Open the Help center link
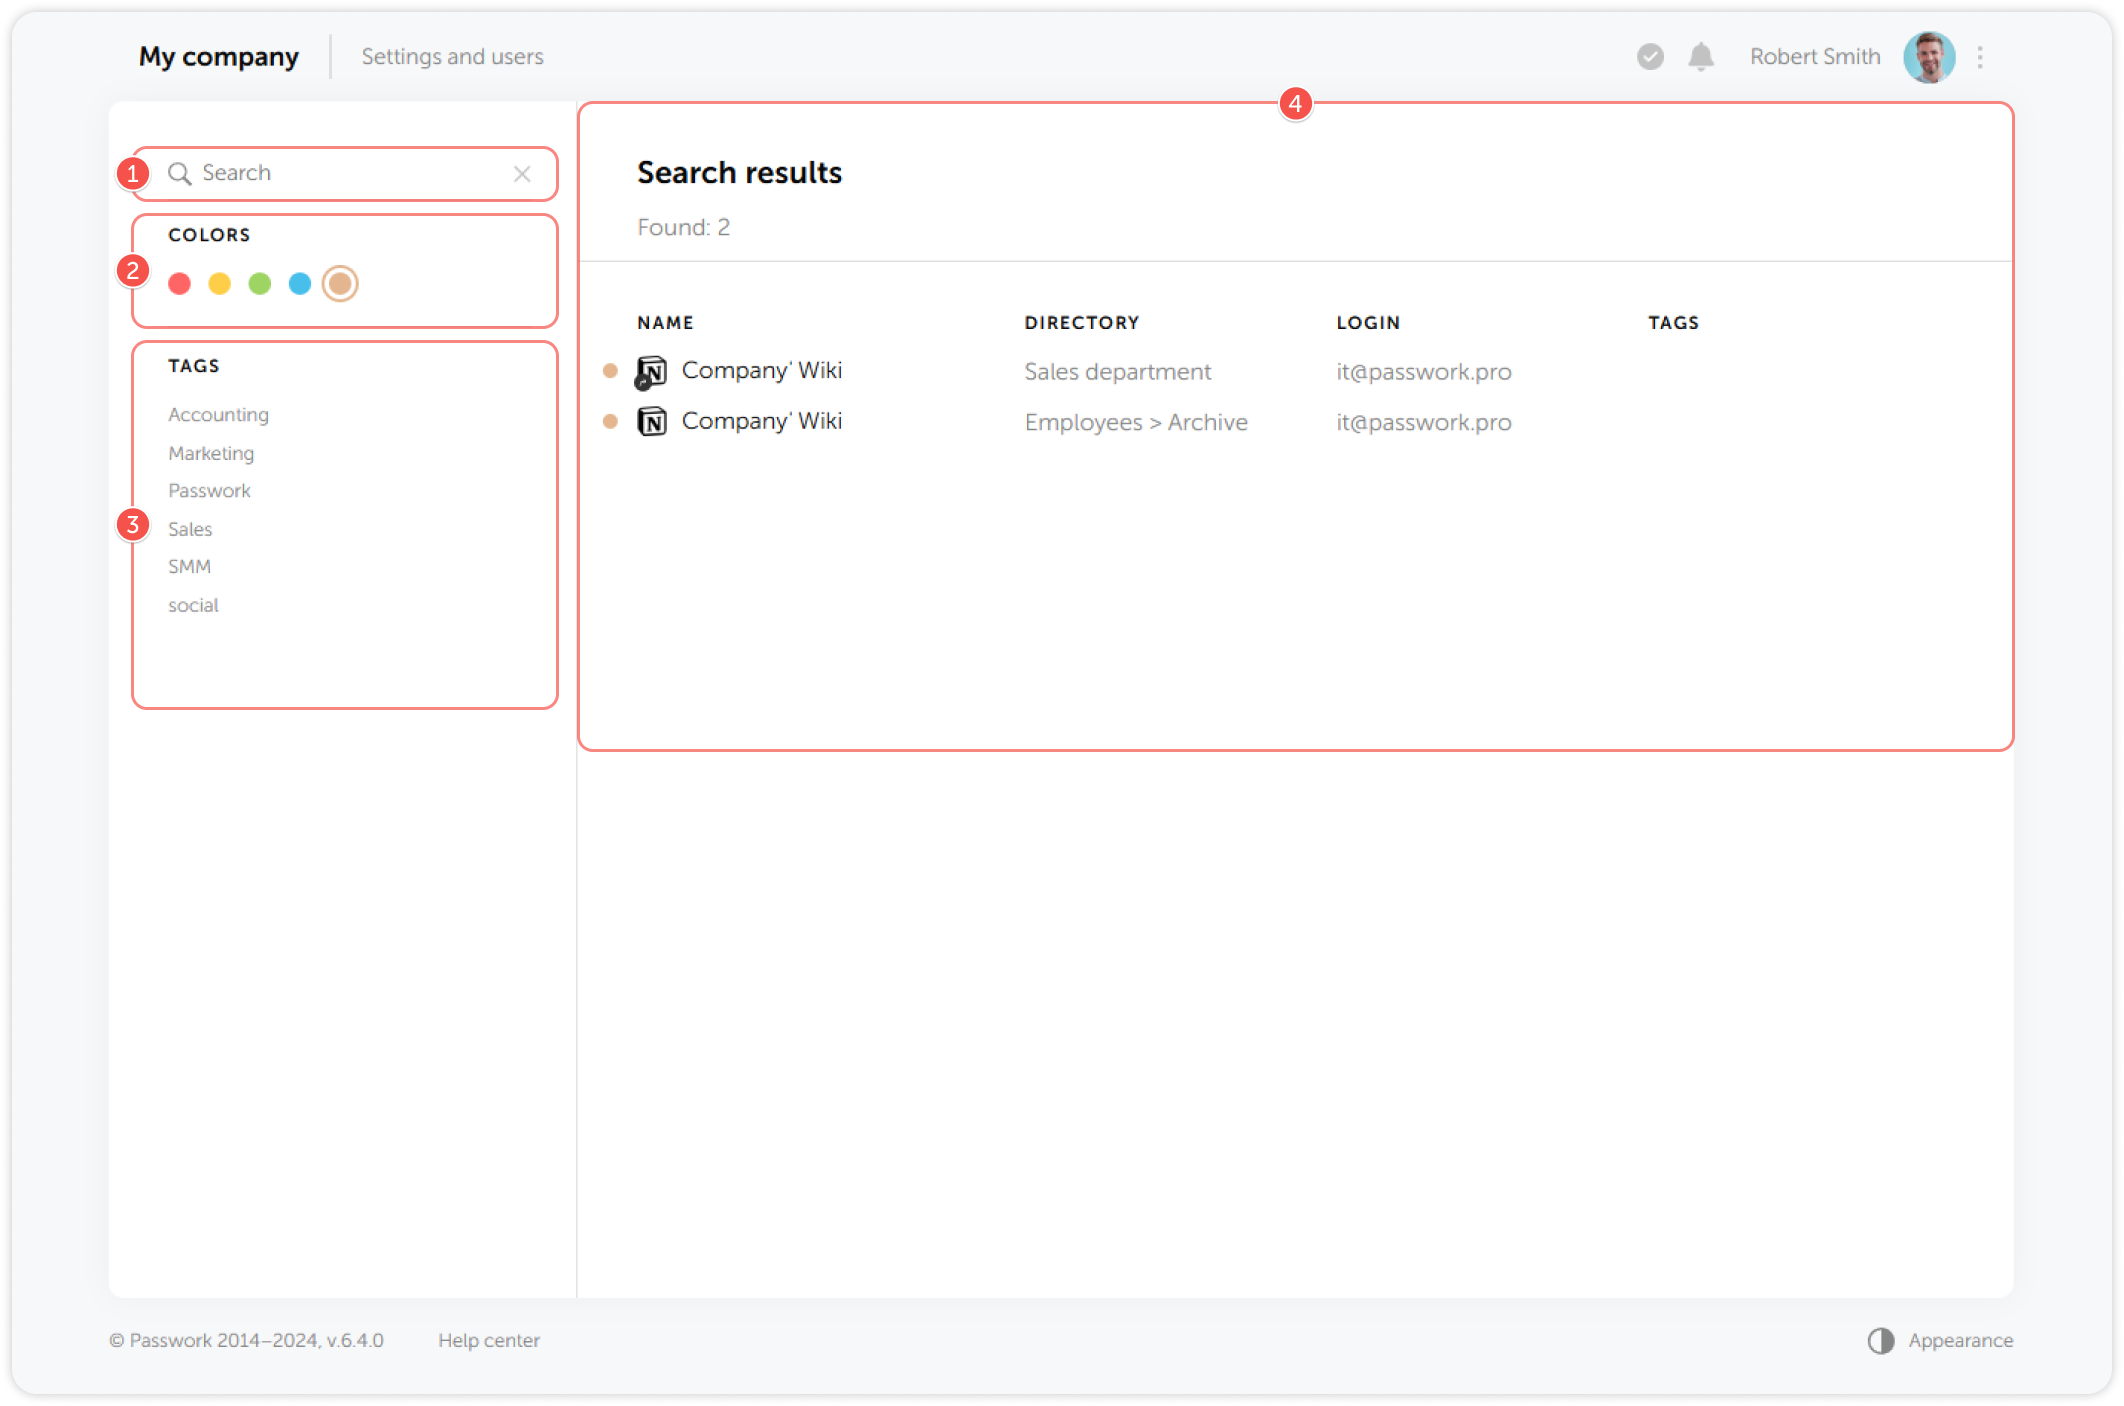Screen dimensions: 2124x1406 (x=490, y=1340)
